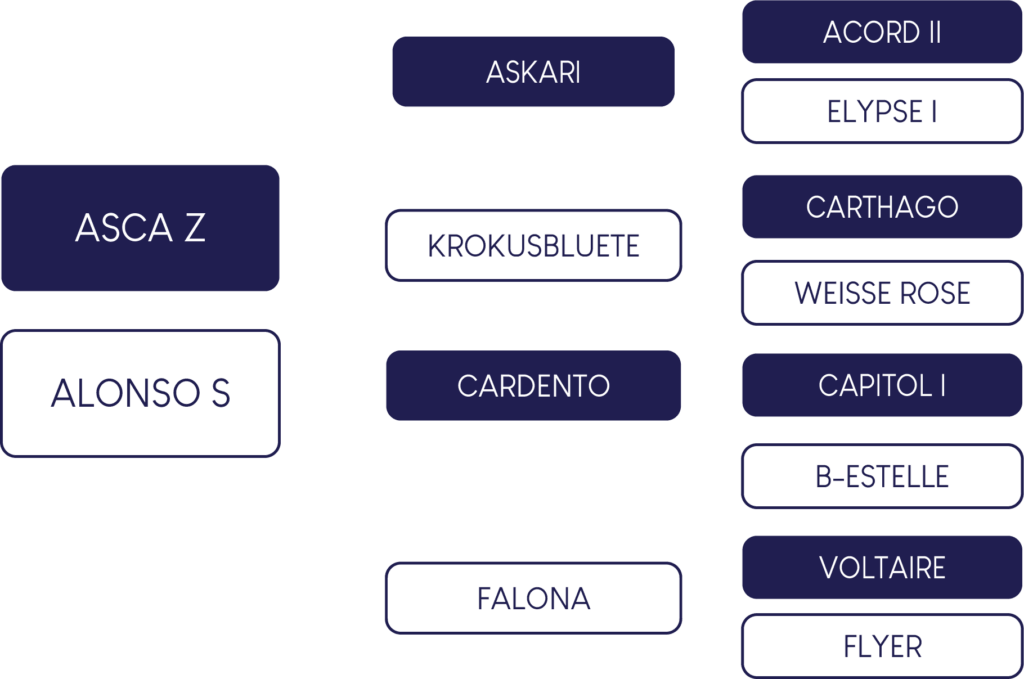Select the dark box above B-ESTELLE
Viewport: 1024px width, 679px height.
[x=882, y=385]
